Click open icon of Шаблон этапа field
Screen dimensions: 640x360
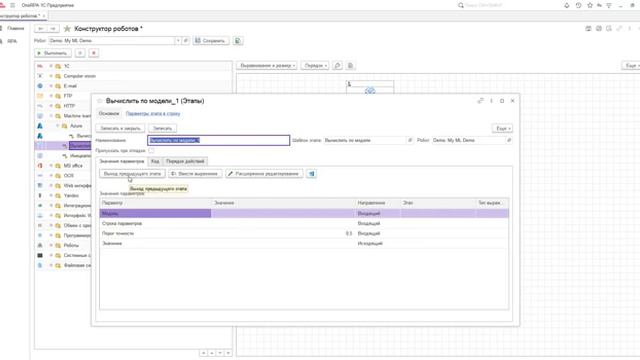[x=410, y=140]
